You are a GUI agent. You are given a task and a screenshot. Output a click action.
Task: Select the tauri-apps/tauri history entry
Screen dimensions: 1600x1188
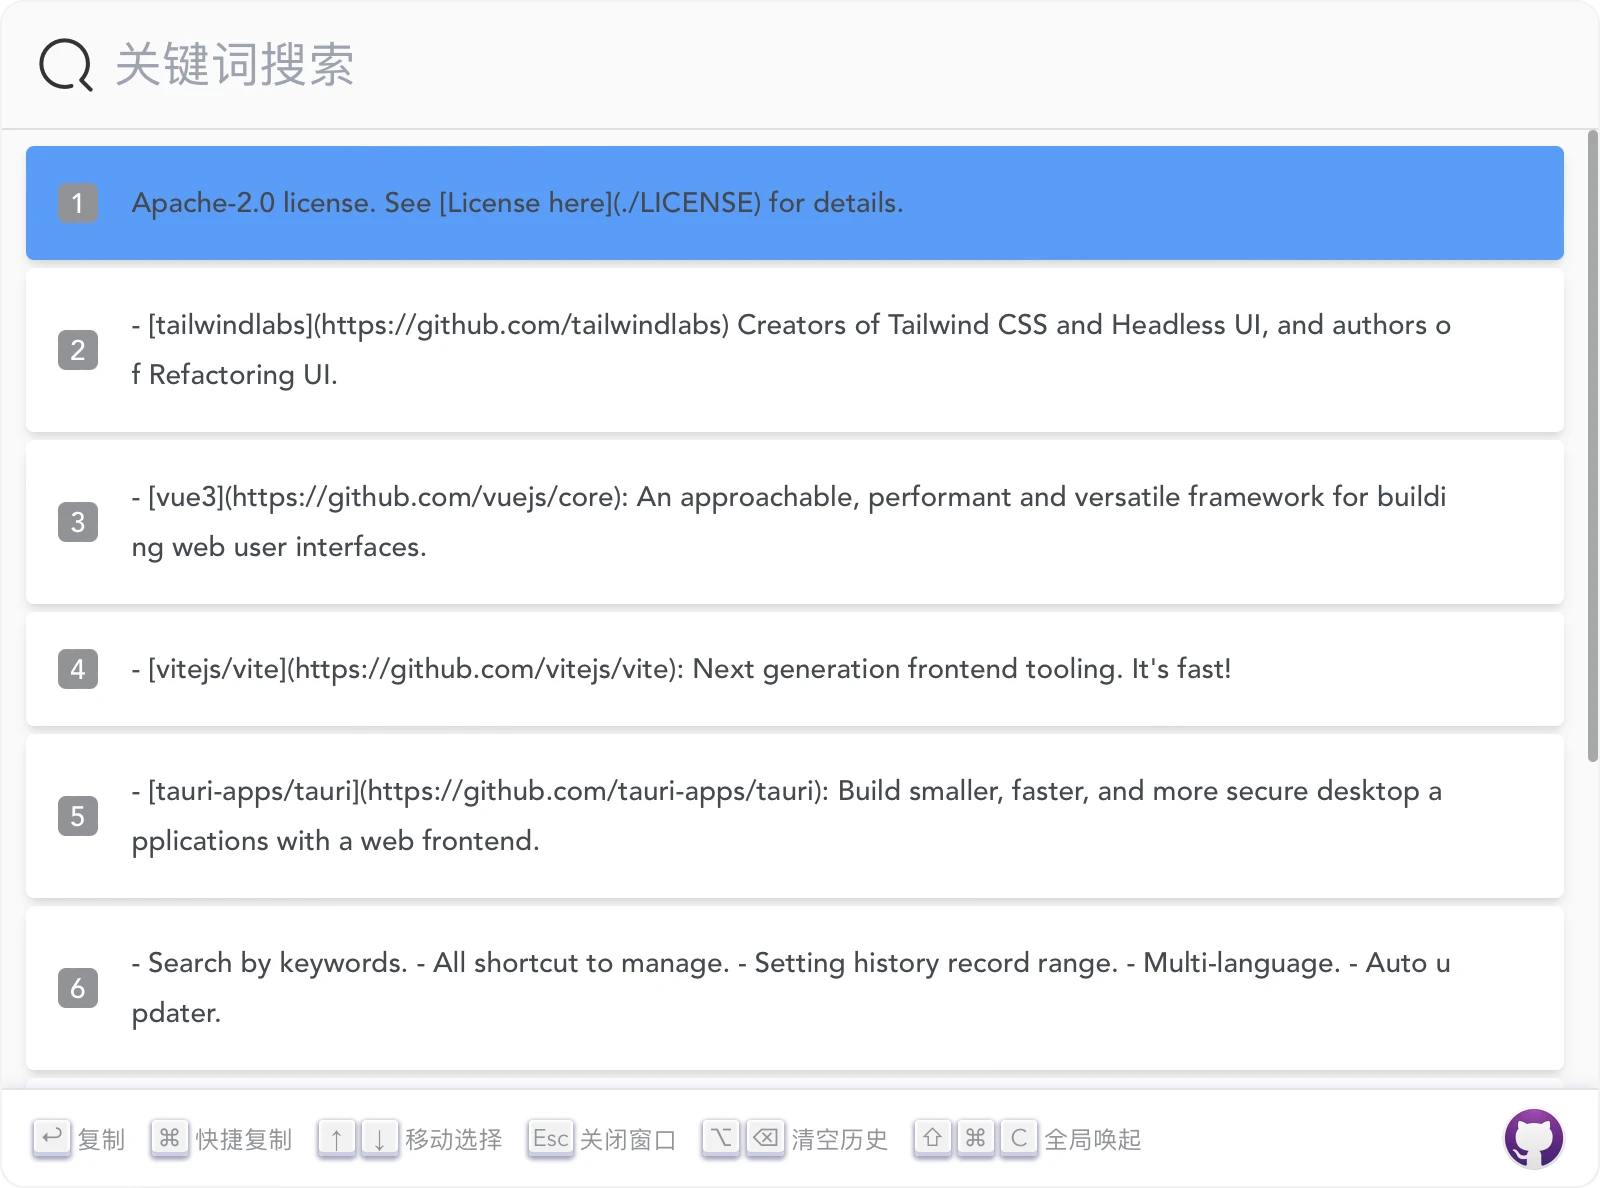click(x=795, y=816)
